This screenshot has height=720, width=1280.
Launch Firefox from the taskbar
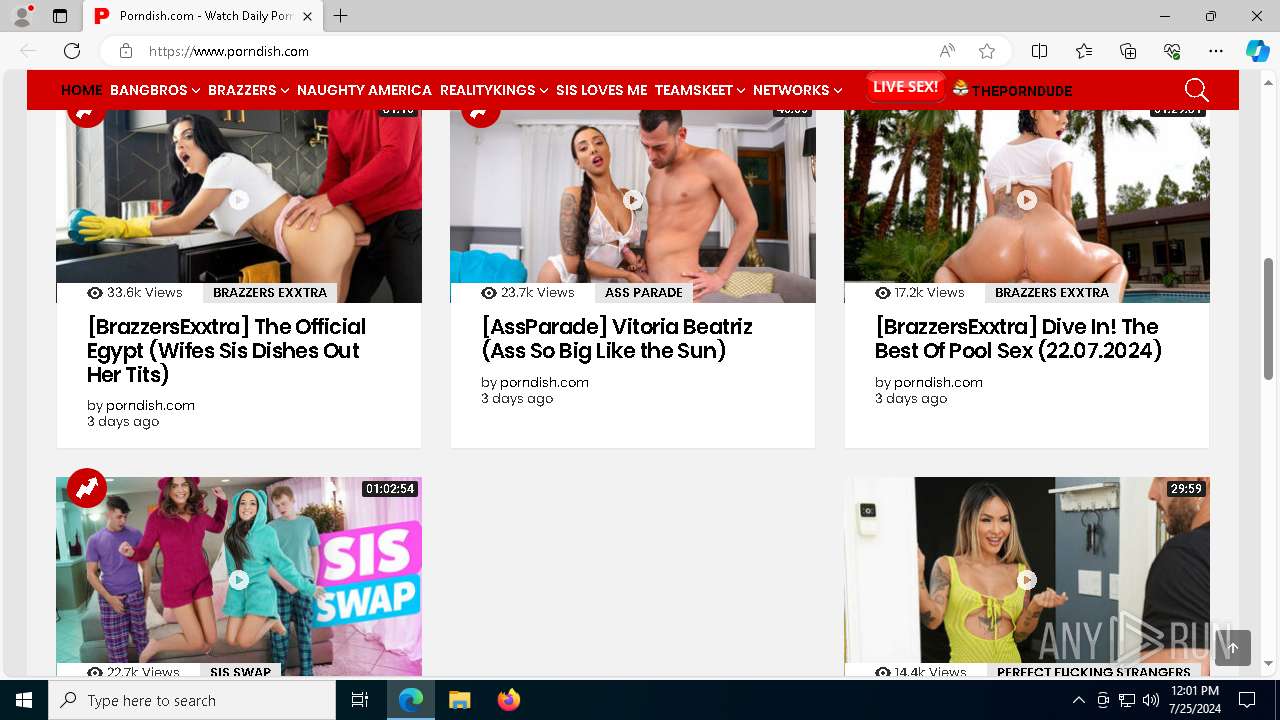[x=508, y=700]
